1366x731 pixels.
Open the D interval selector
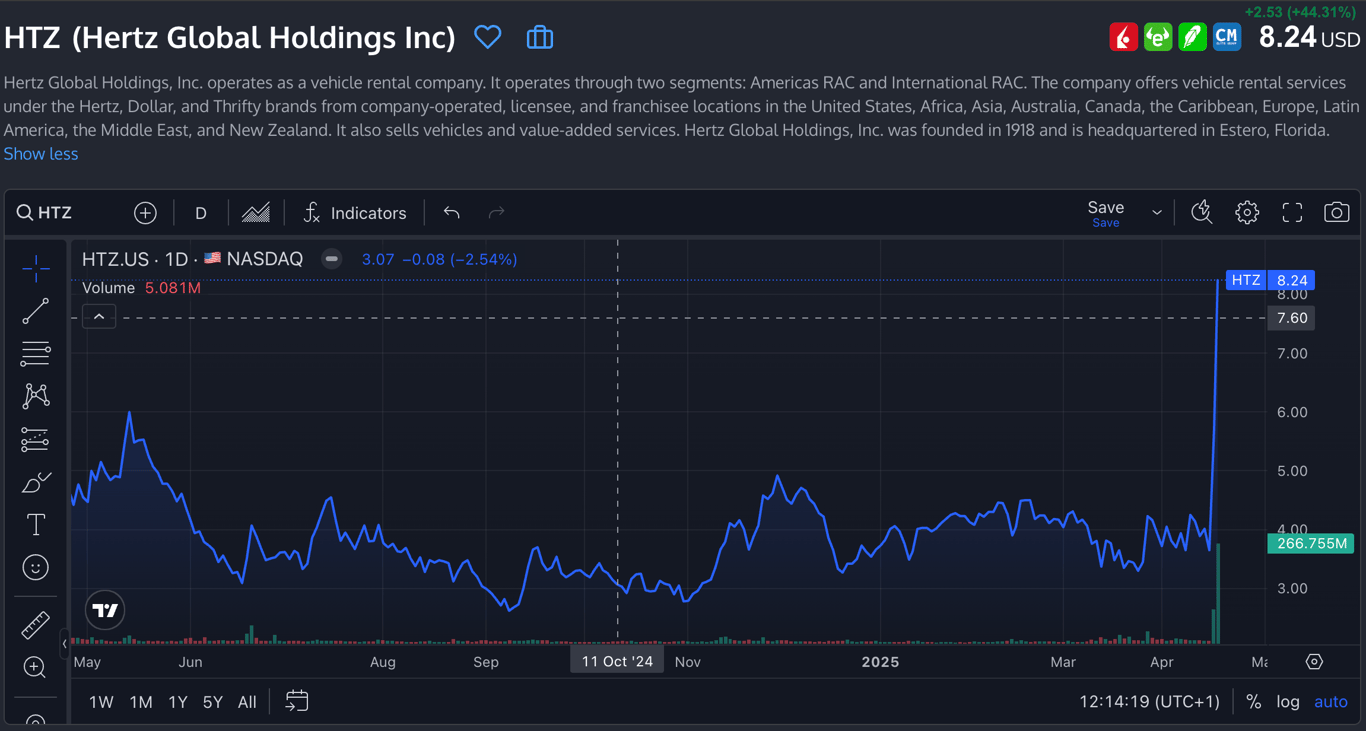tap(201, 213)
